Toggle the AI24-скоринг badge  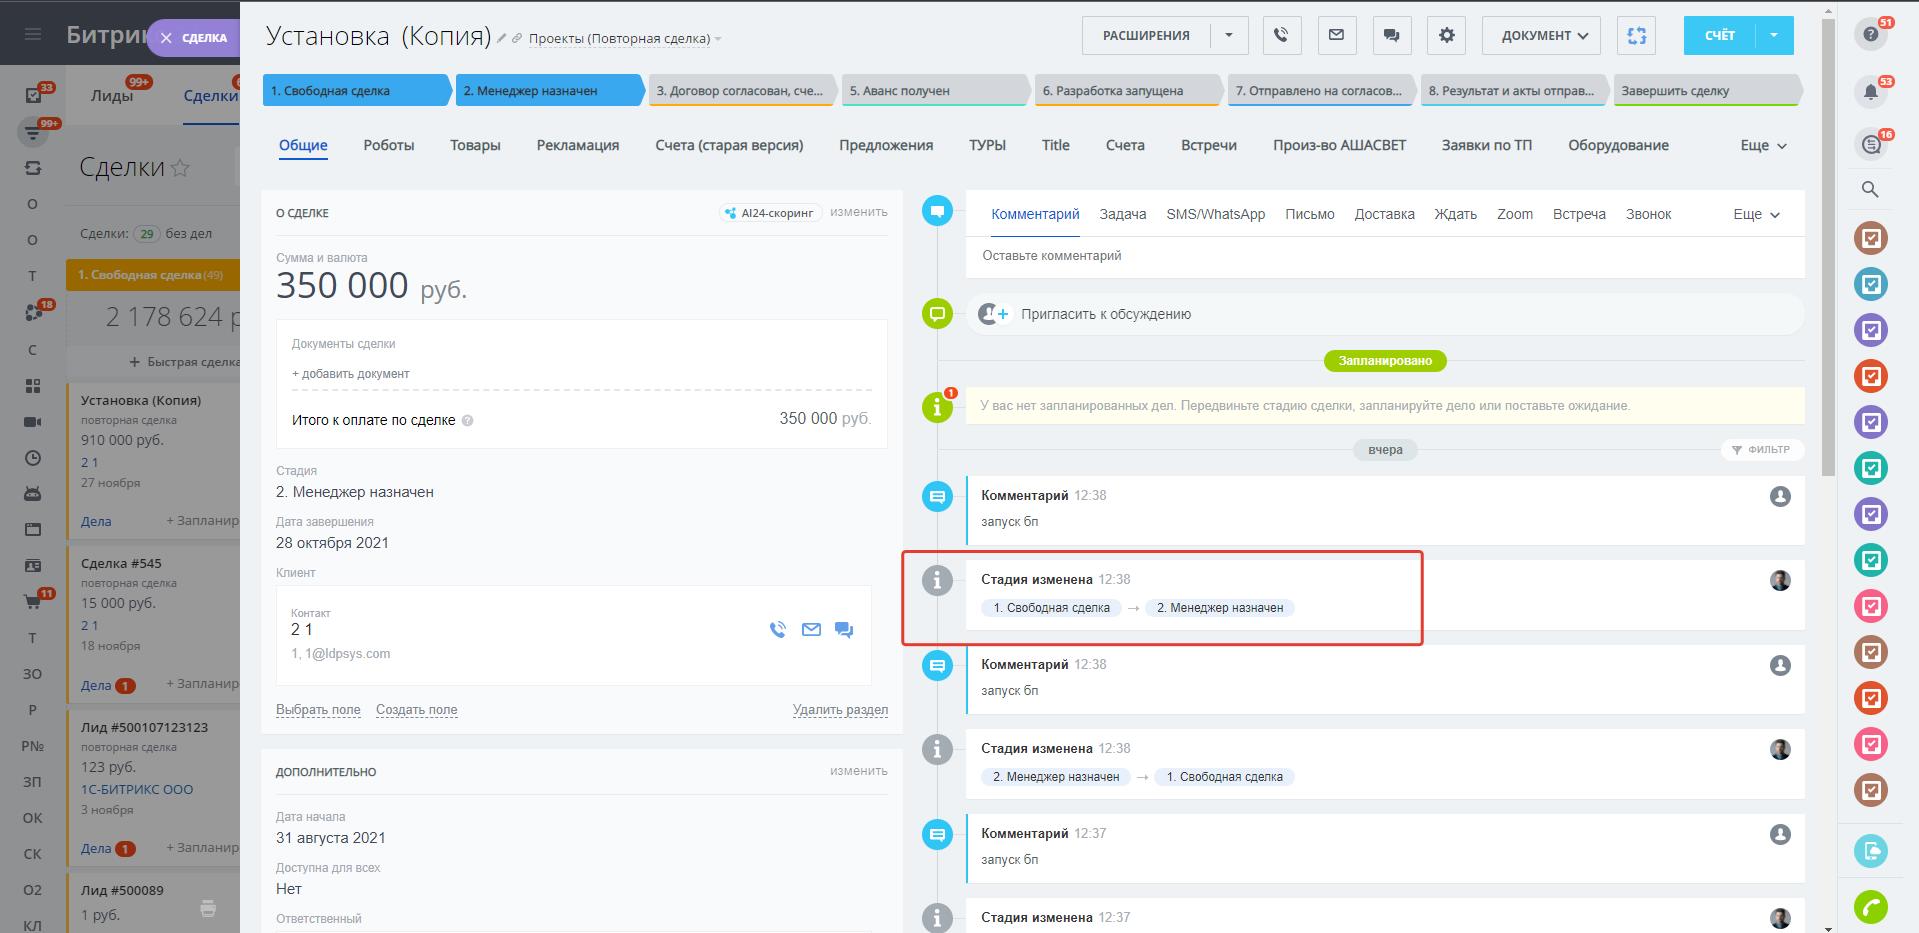pos(770,213)
